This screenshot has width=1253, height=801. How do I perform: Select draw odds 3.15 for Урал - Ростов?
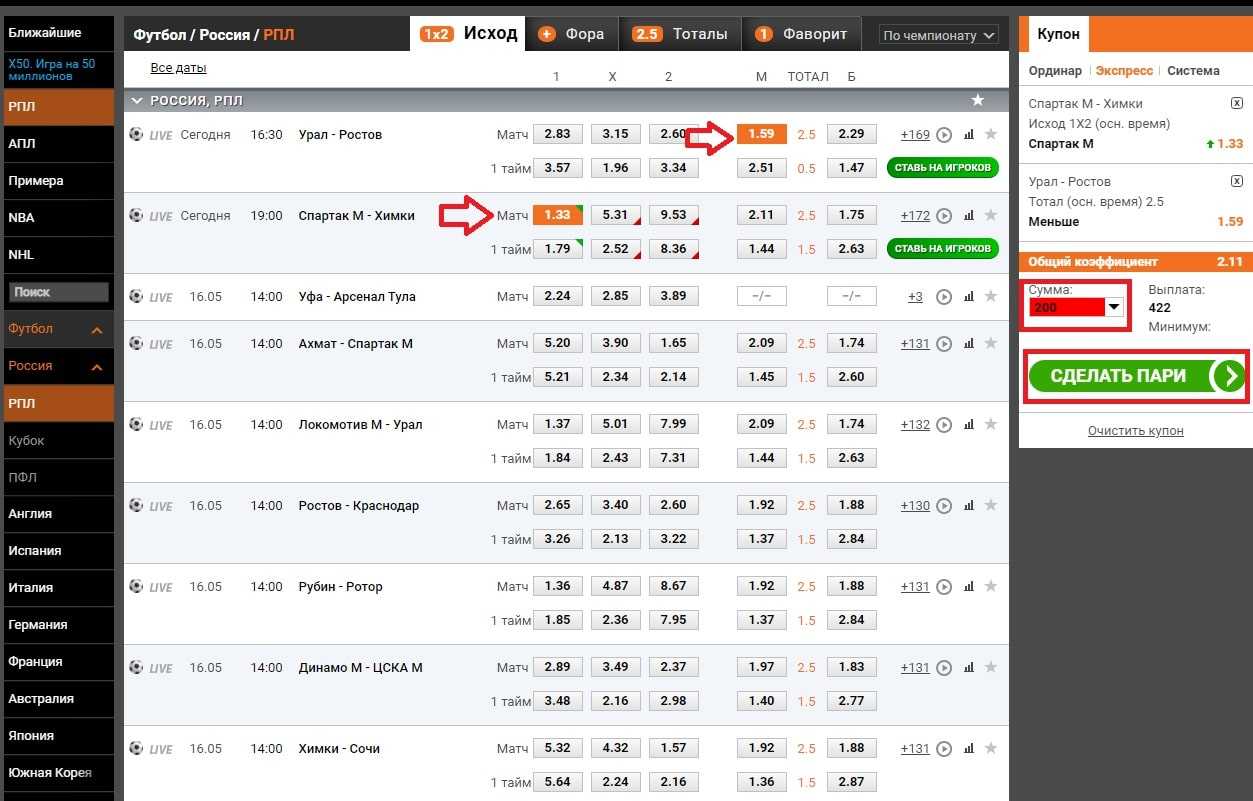click(616, 134)
